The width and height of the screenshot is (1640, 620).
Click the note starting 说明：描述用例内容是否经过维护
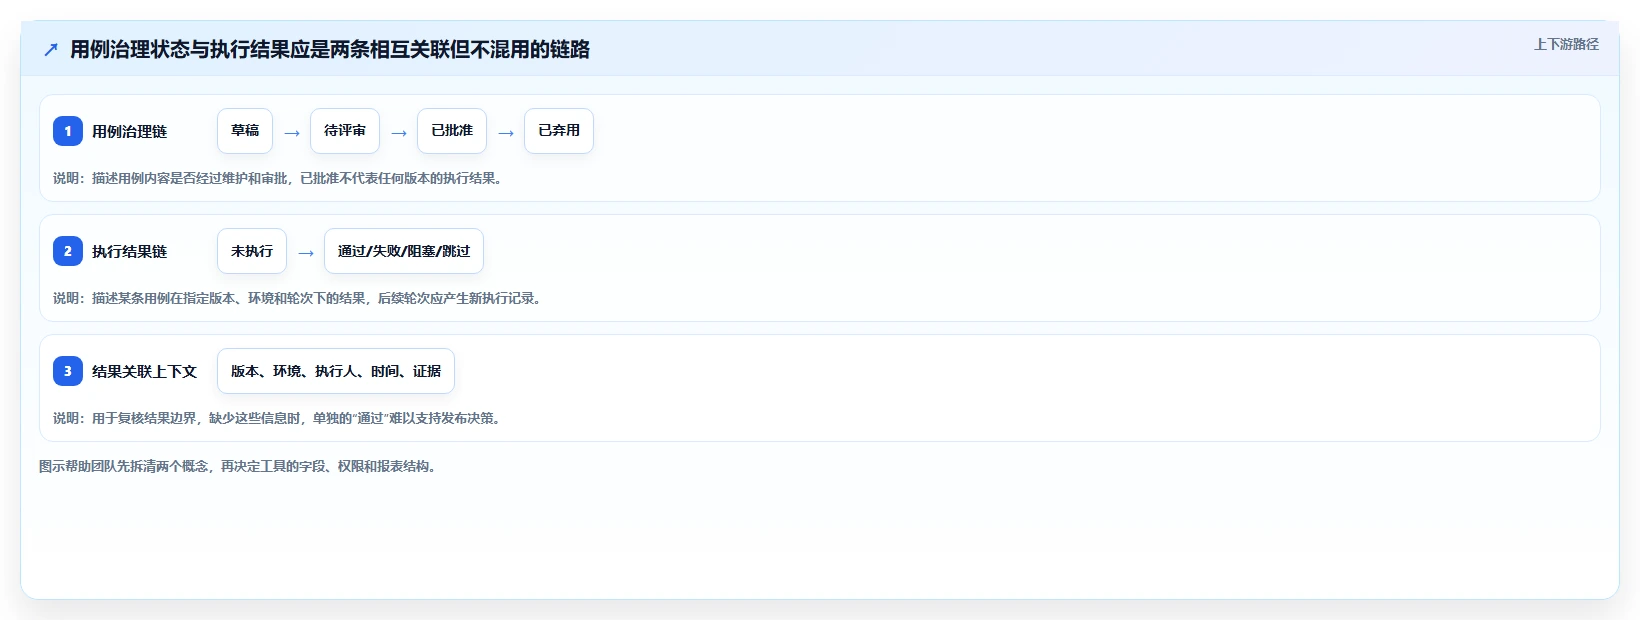point(279,178)
